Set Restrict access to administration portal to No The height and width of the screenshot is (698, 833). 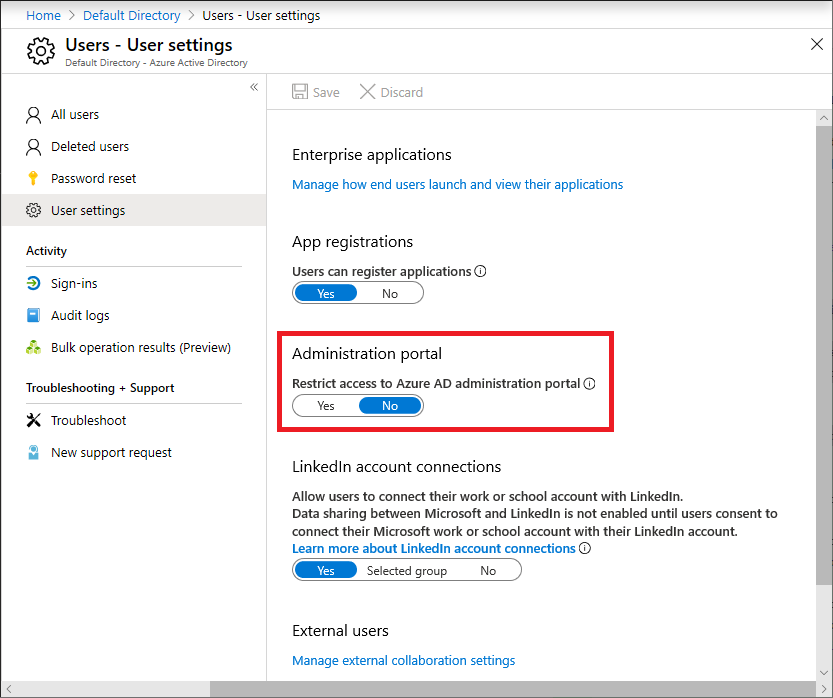(390, 406)
